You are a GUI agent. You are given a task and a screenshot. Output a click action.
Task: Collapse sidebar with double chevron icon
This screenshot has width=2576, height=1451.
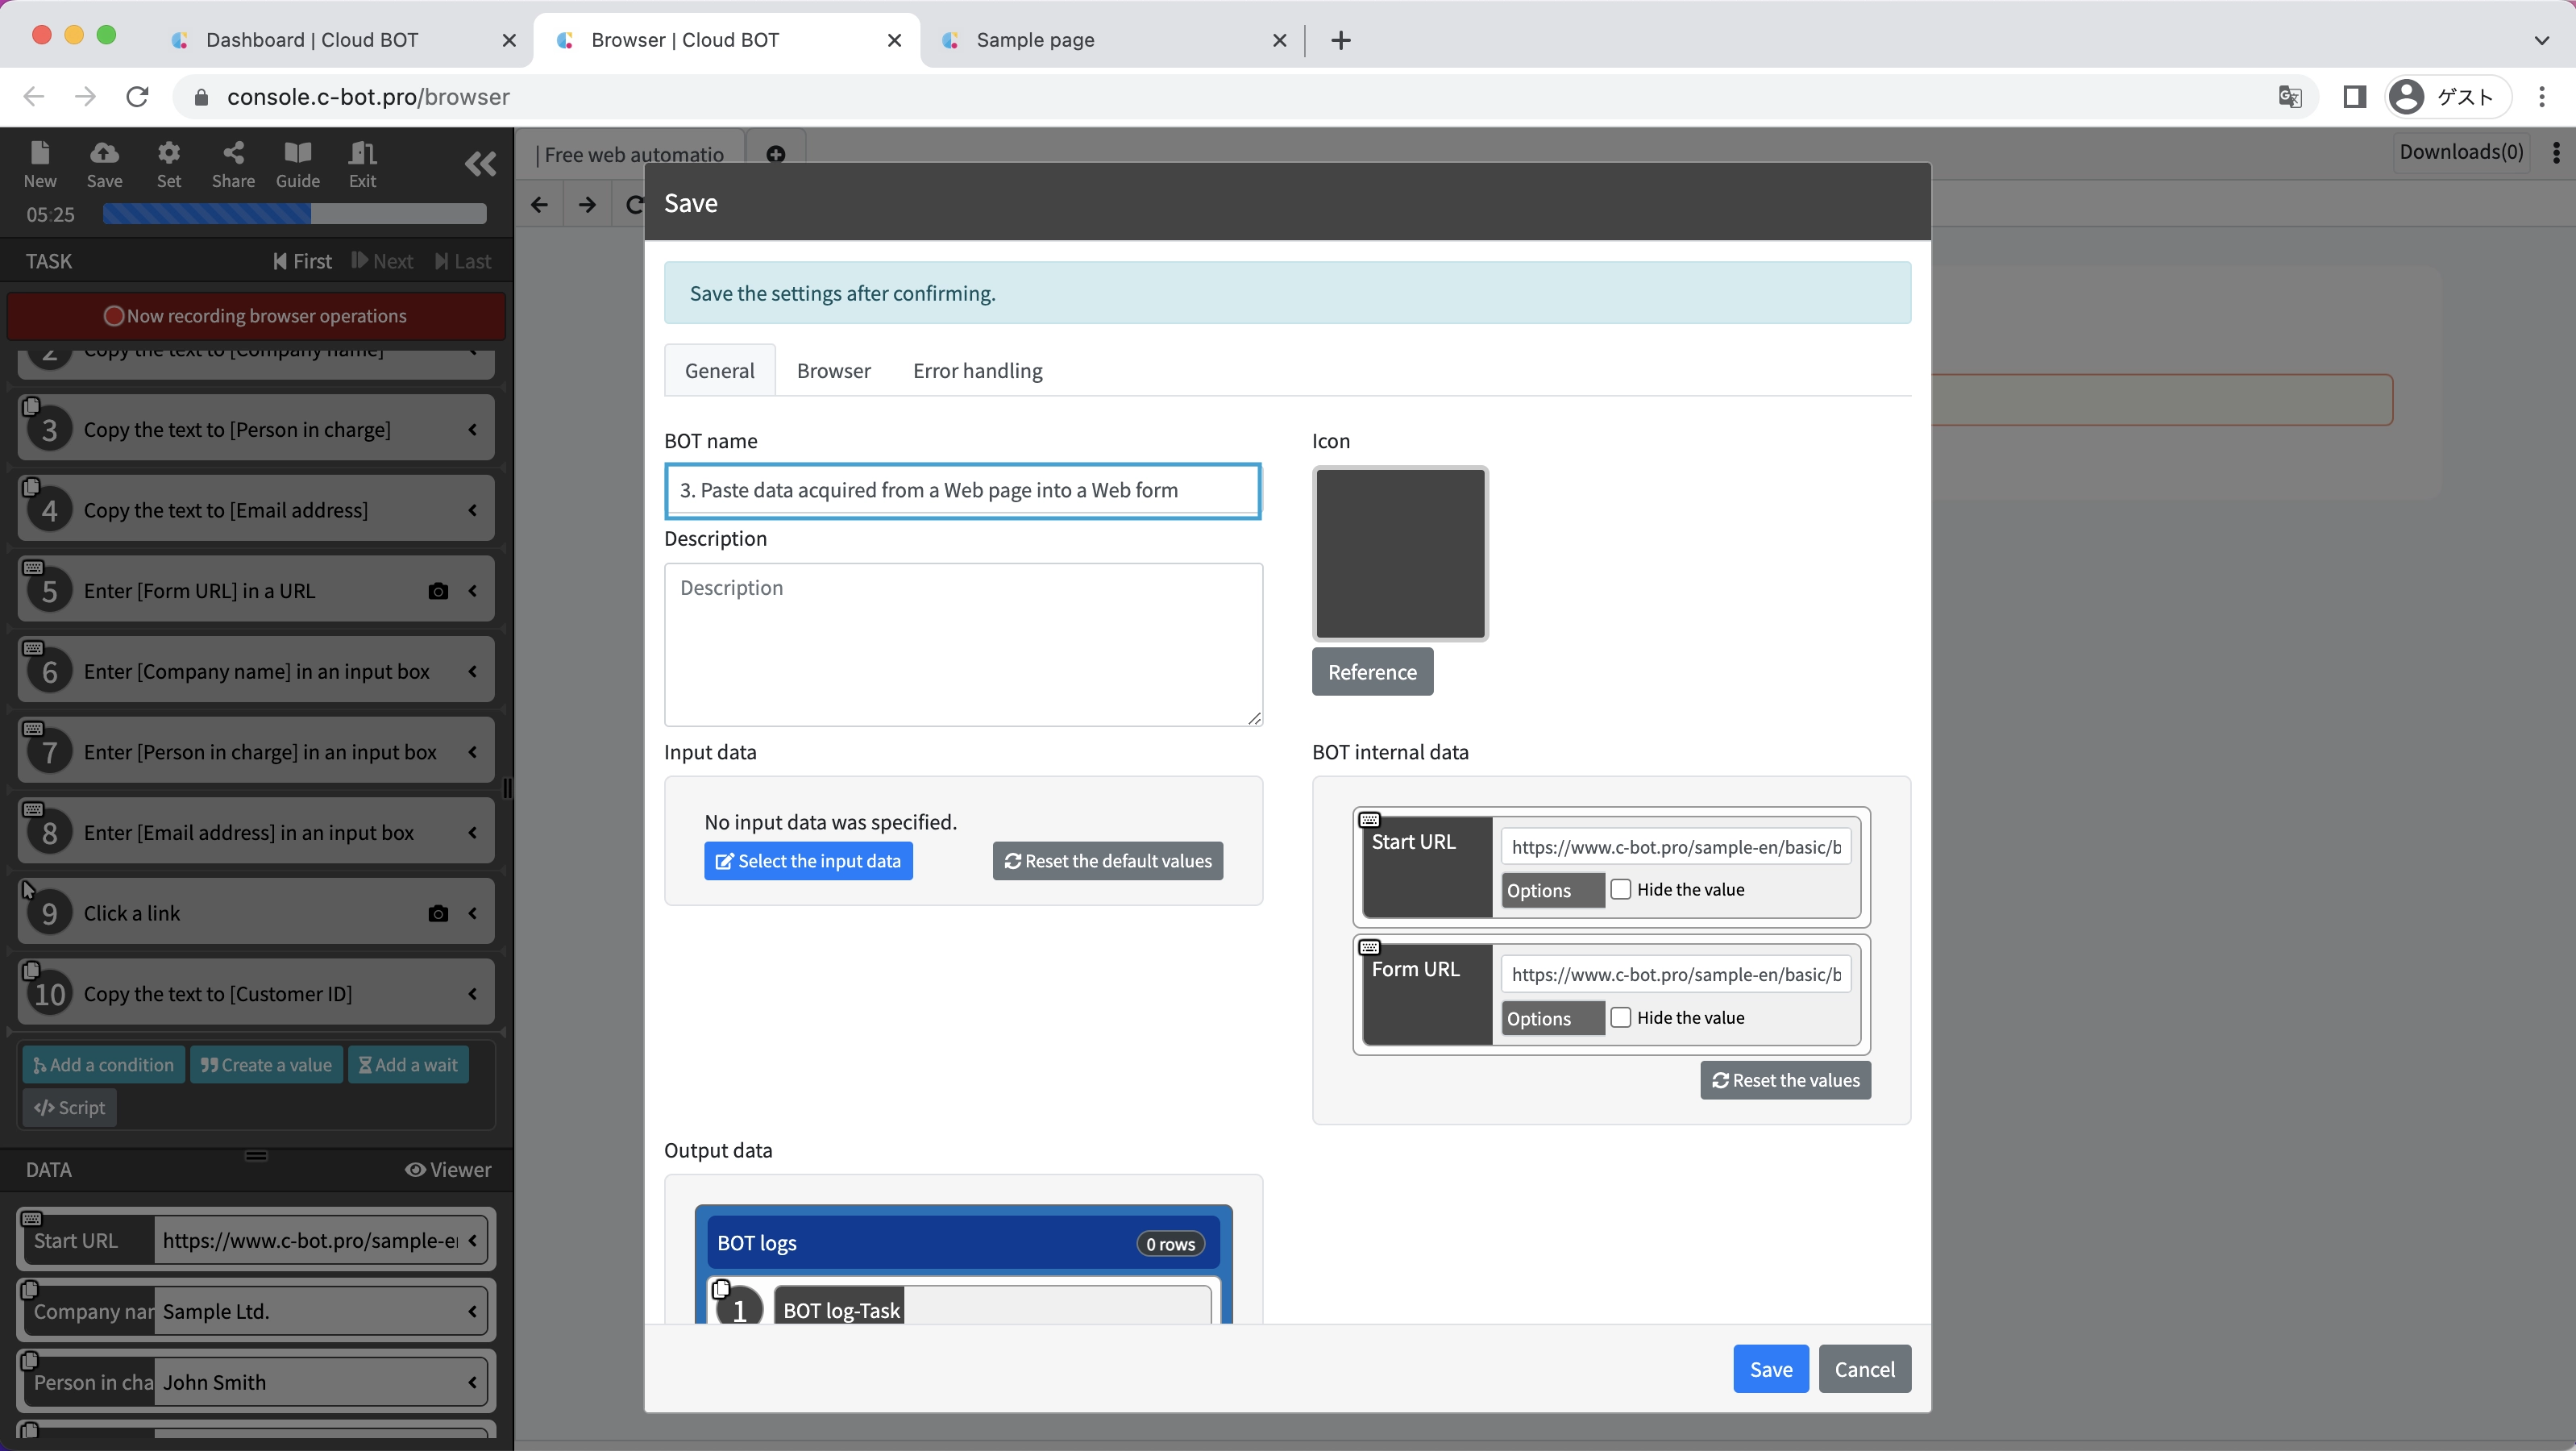tap(480, 164)
